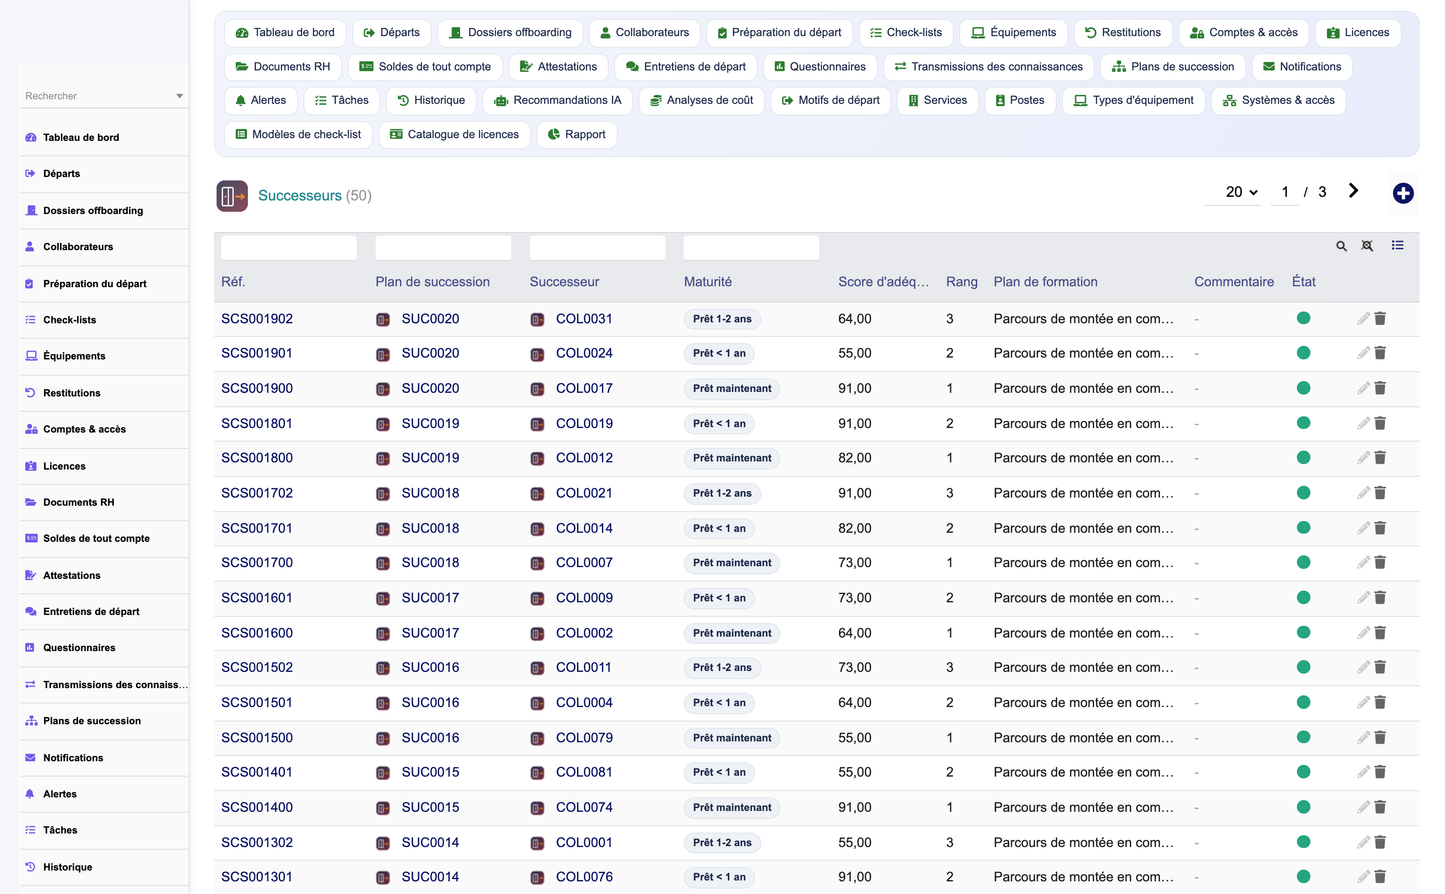Edit row SCS001301 with pencil icon
The image size is (1445, 894).
1363,877
